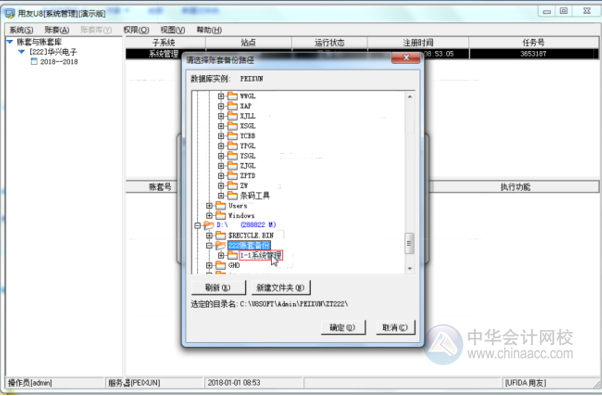The image size is (602, 396).
Task: Click the 用友U8 title bar app icon
Action: [10, 14]
